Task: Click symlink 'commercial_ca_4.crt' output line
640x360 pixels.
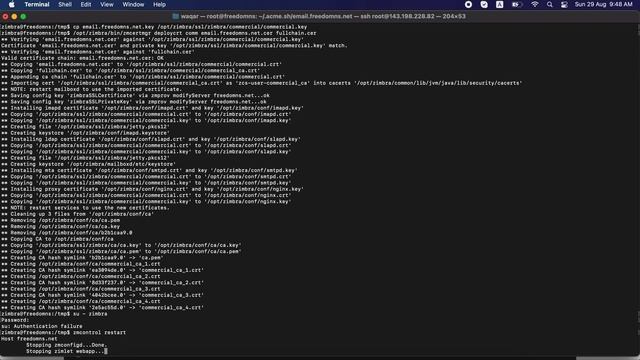Action: coord(102,308)
